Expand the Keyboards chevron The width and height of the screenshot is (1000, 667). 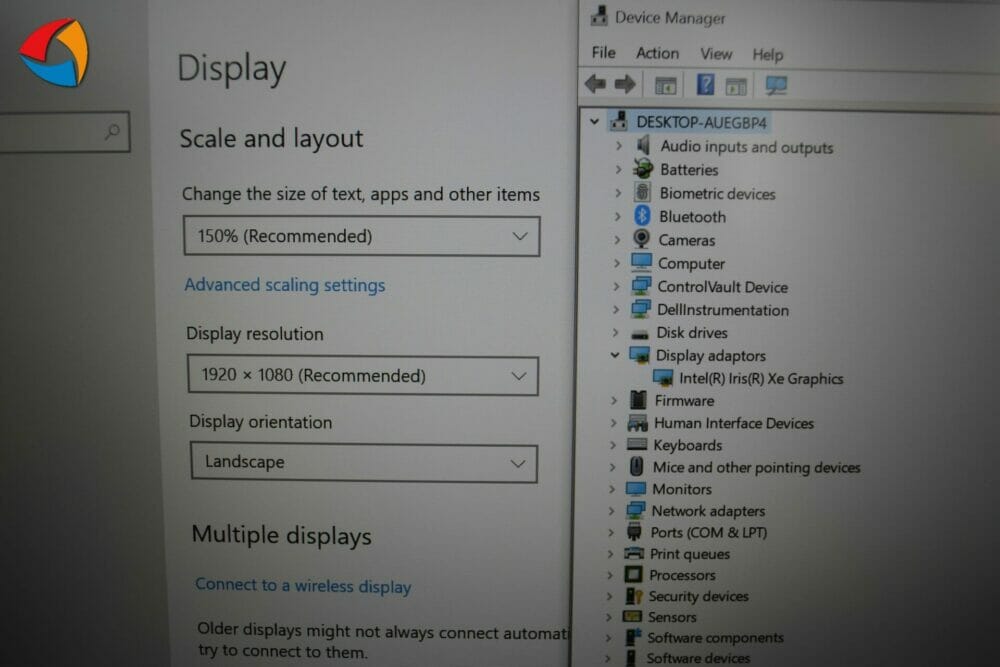point(612,444)
